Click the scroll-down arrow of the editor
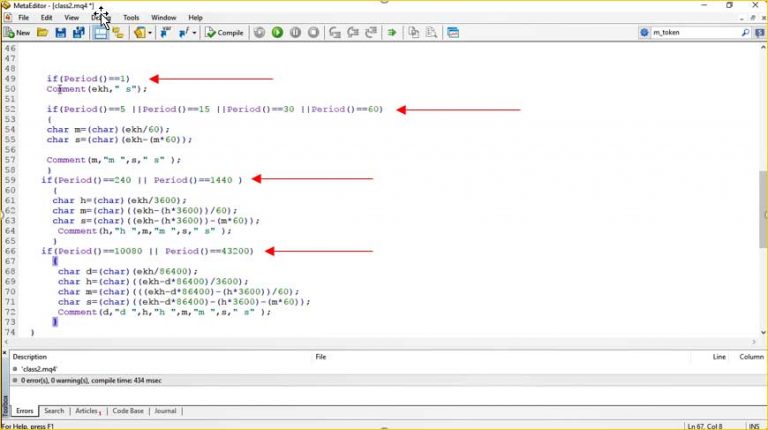 763,333
